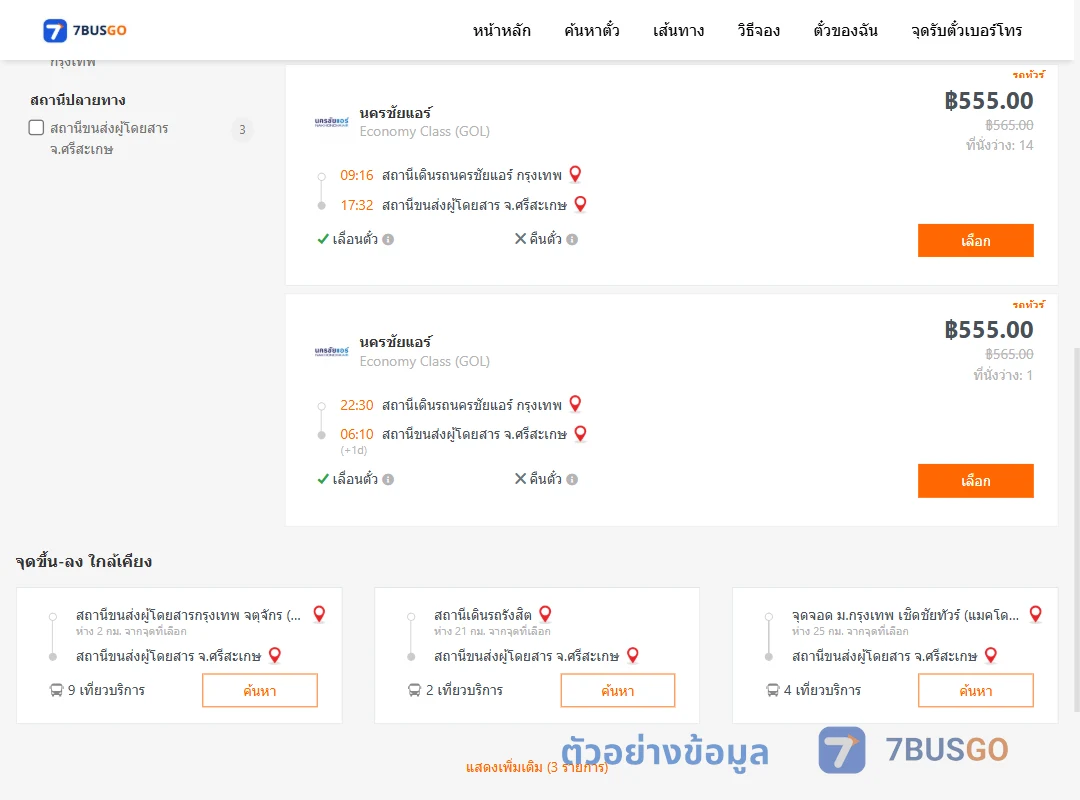This screenshot has width=1080, height=800.
Task: Click the 17:32 arrival time text
Action: [356, 205]
